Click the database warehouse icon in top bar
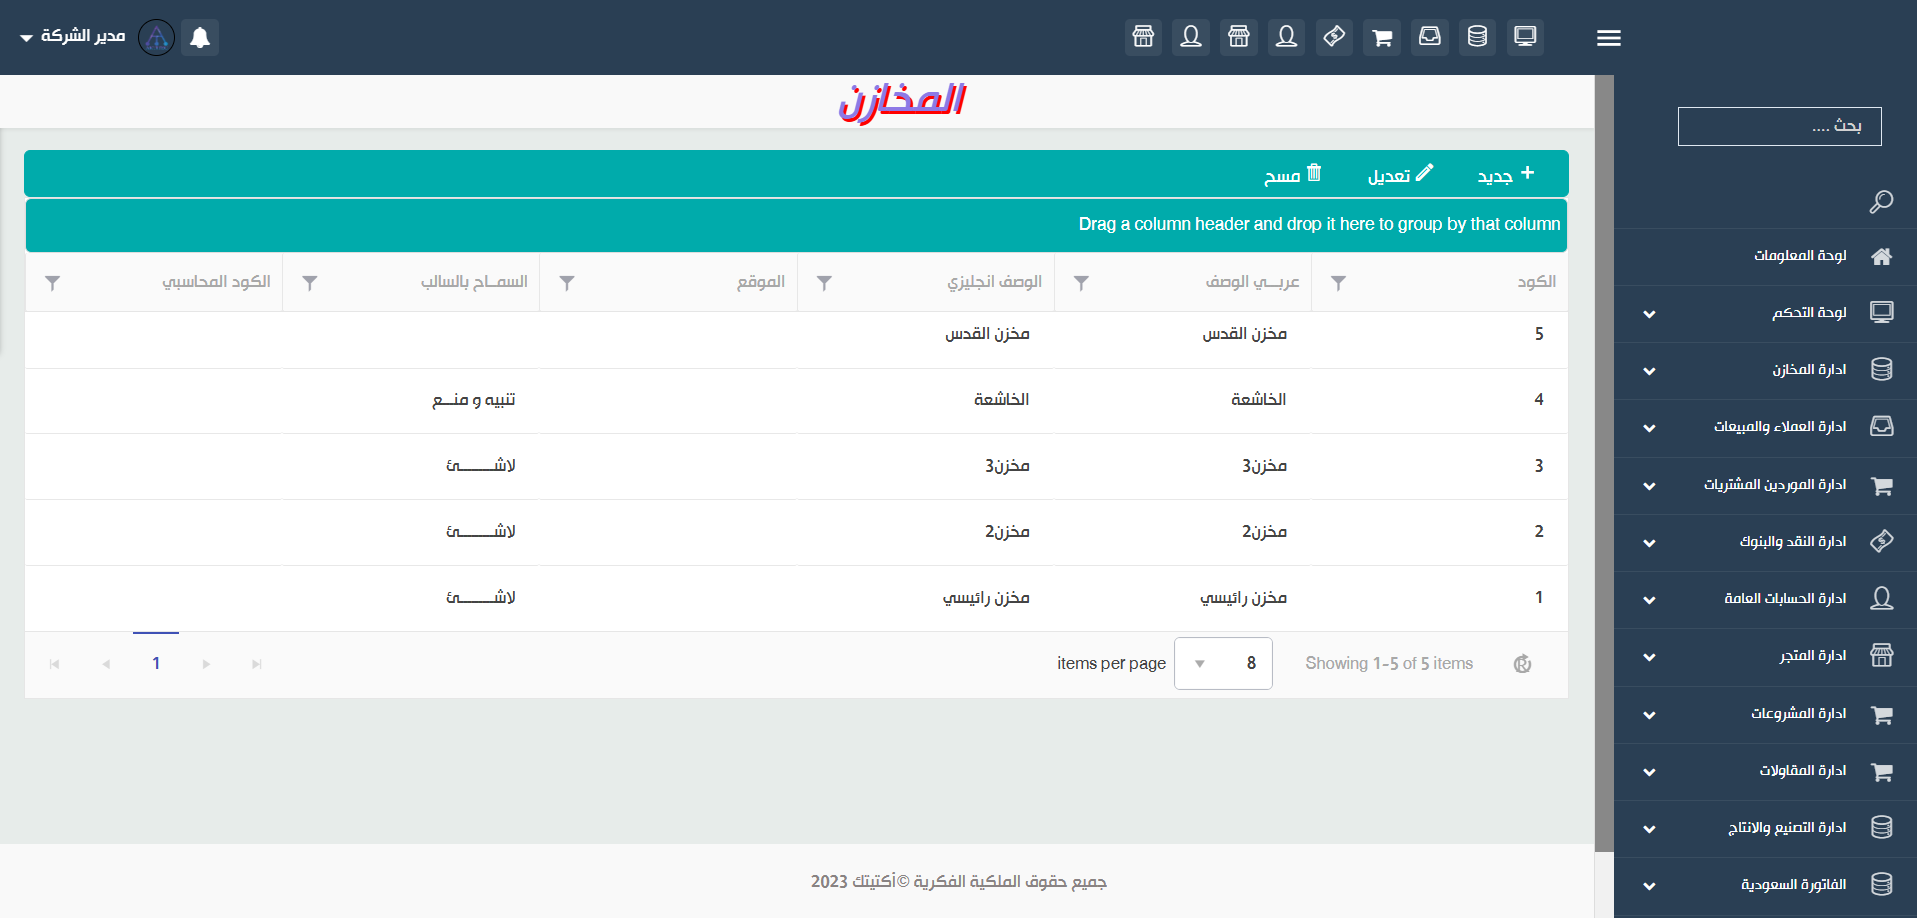The image size is (1917, 918). [x=1477, y=37]
